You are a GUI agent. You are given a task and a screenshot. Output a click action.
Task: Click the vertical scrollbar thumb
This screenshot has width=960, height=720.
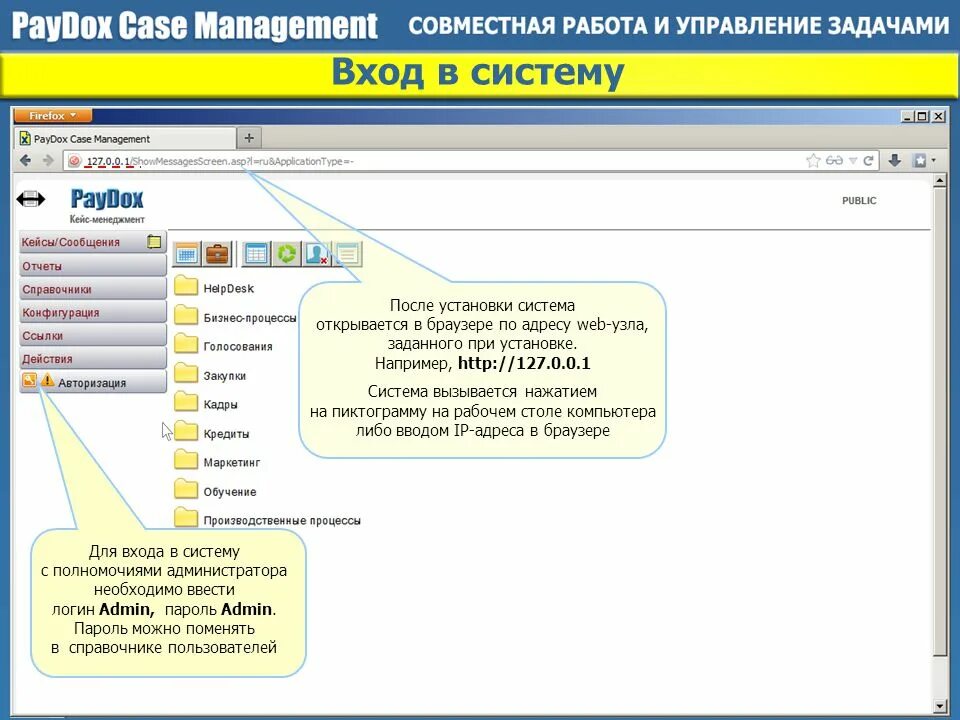tap(940, 421)
